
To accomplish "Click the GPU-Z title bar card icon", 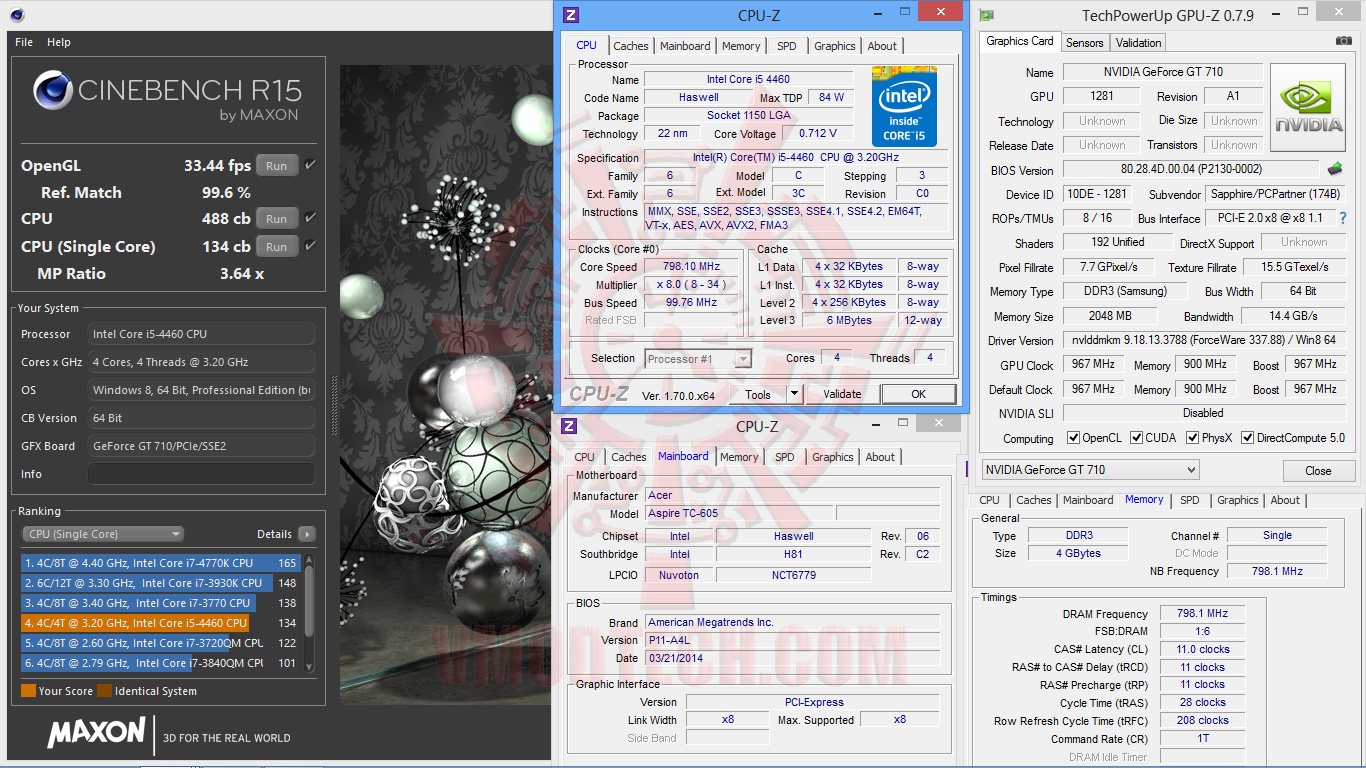I will click(x=987, y=15).
